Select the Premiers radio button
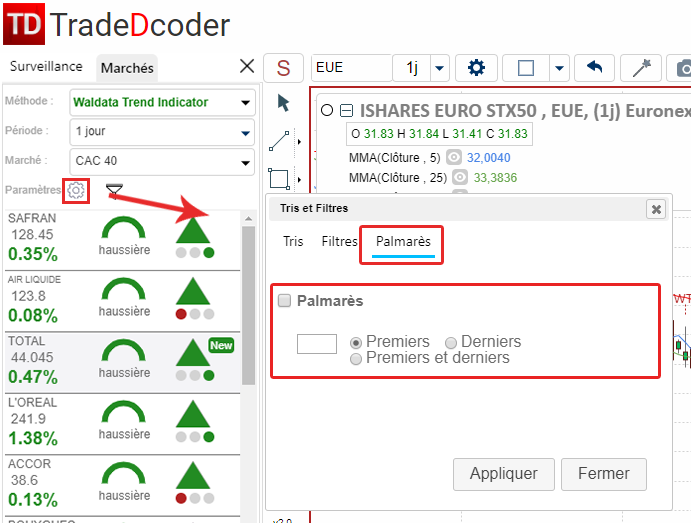Image resolution: width=691 pixels, height=523 pixels. click(356, 342)
